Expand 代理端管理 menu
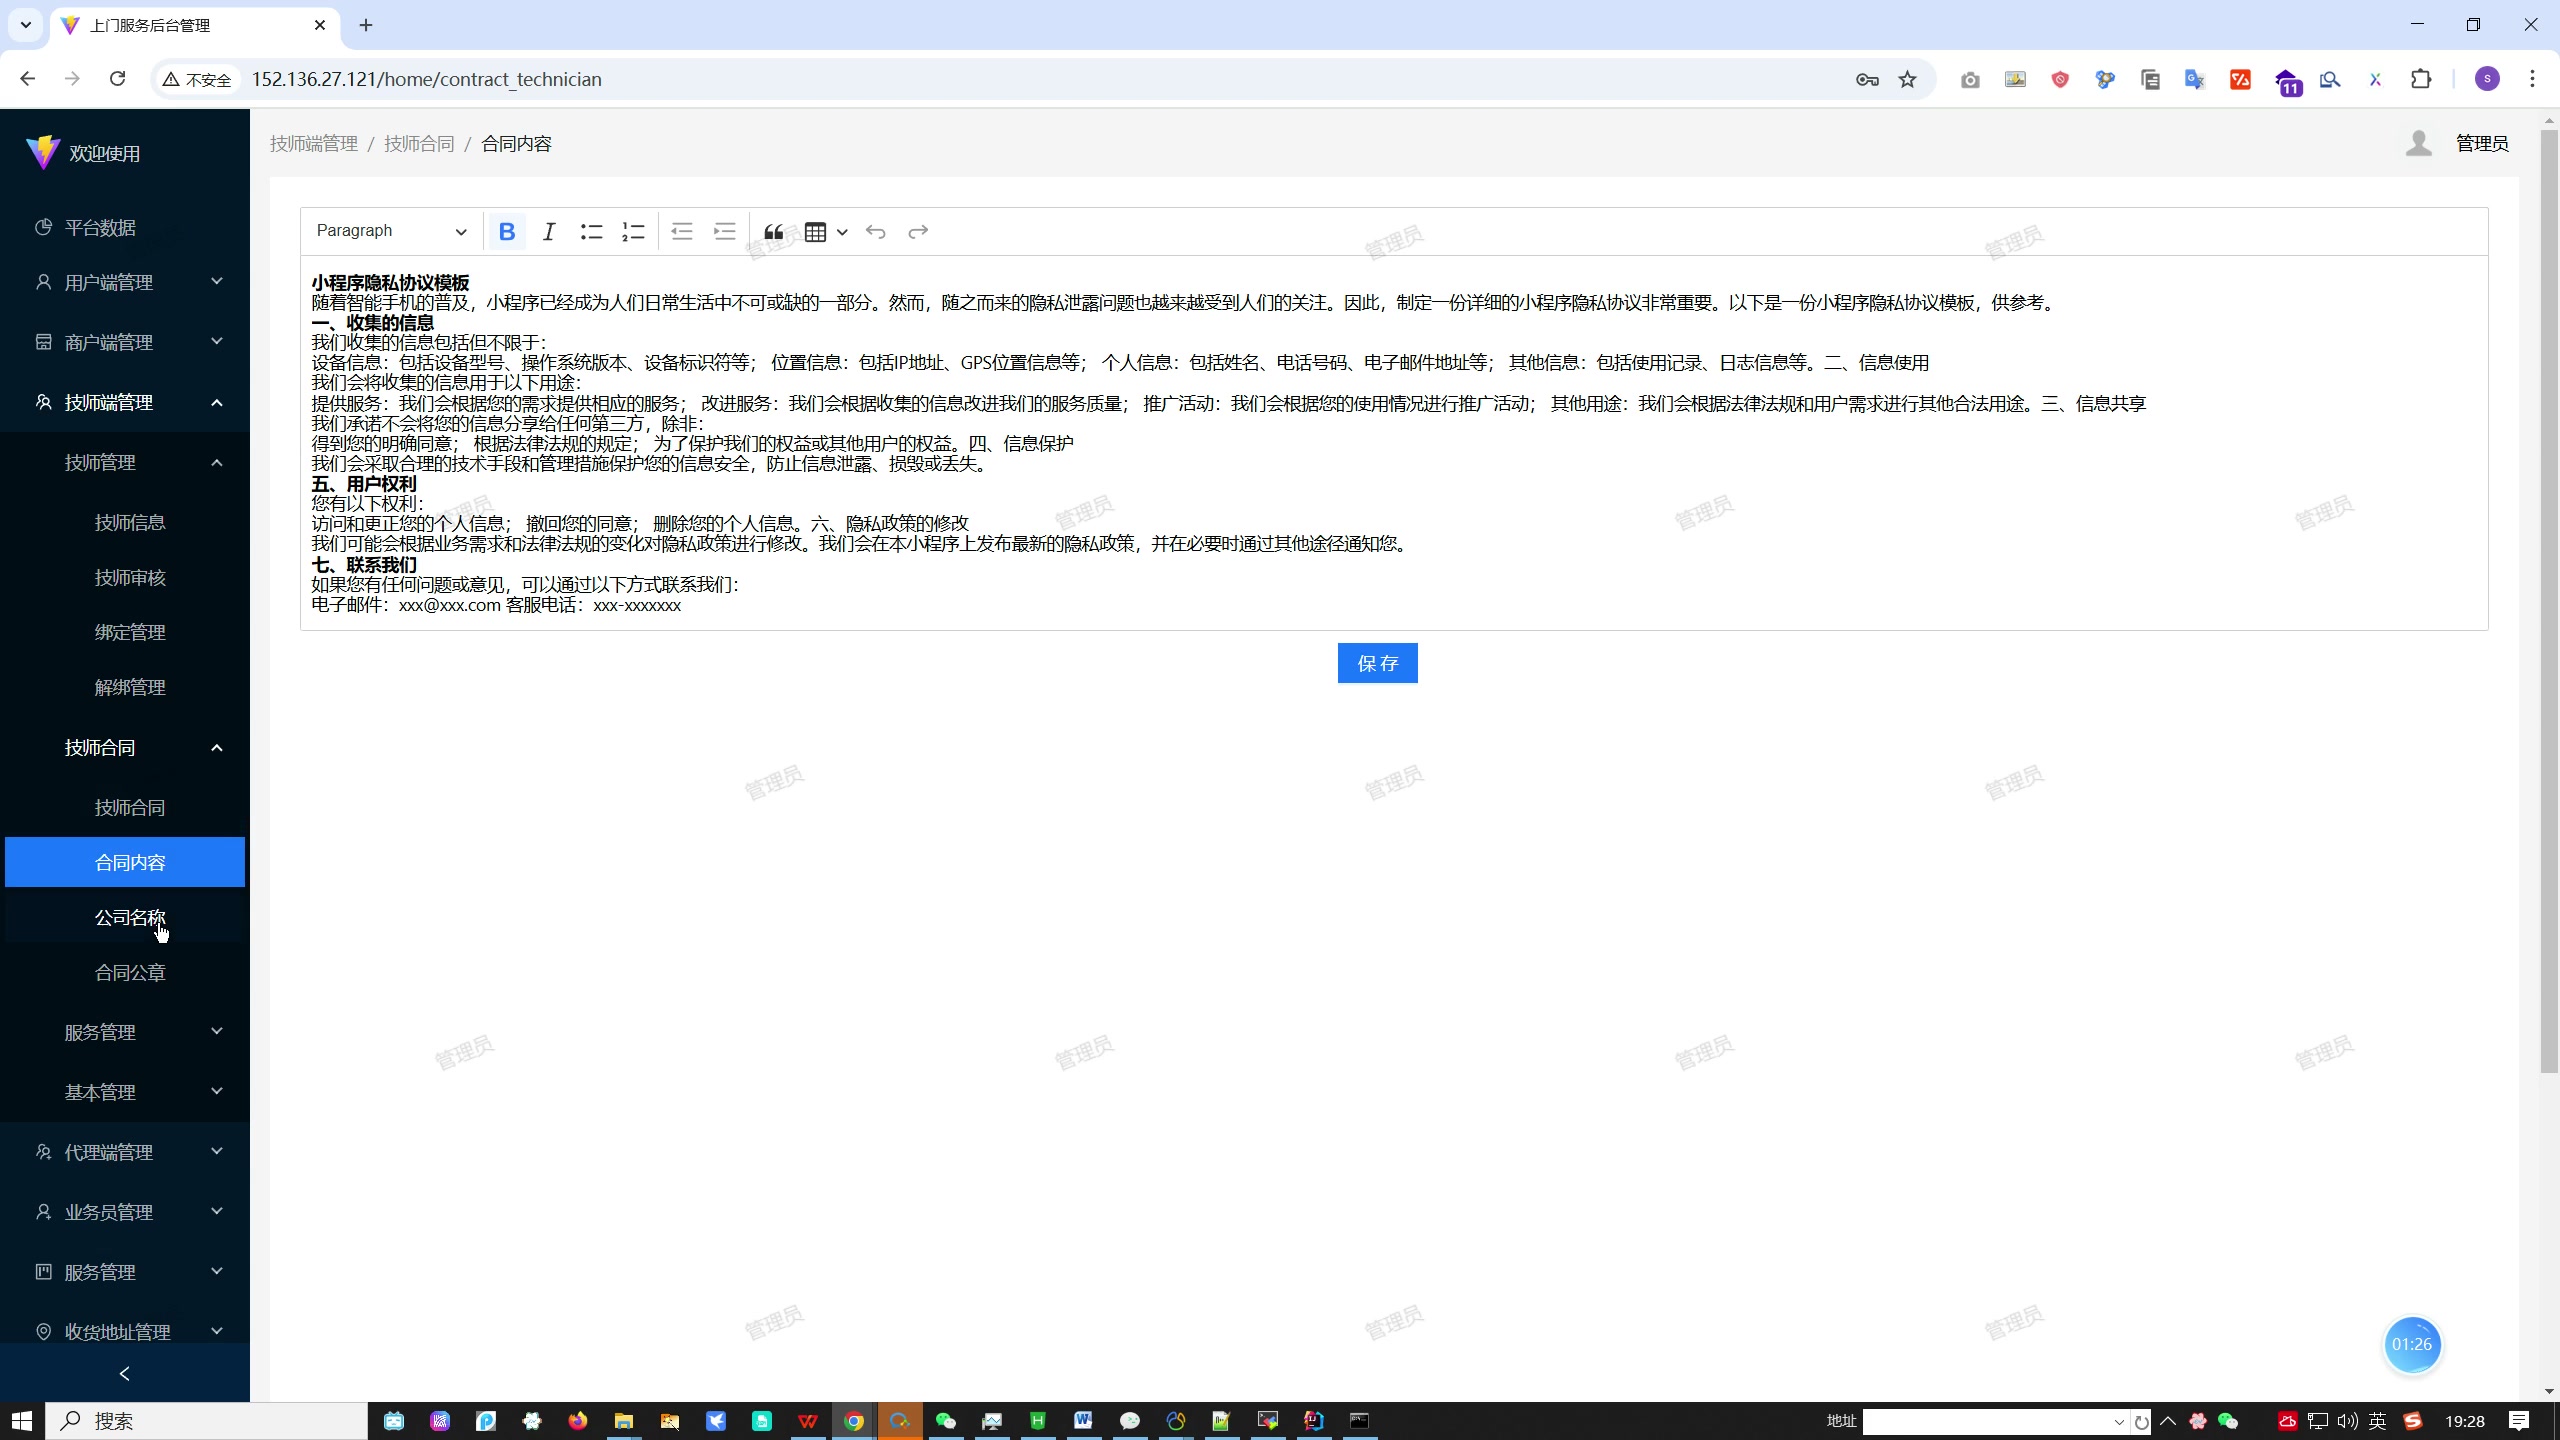 125,1152
